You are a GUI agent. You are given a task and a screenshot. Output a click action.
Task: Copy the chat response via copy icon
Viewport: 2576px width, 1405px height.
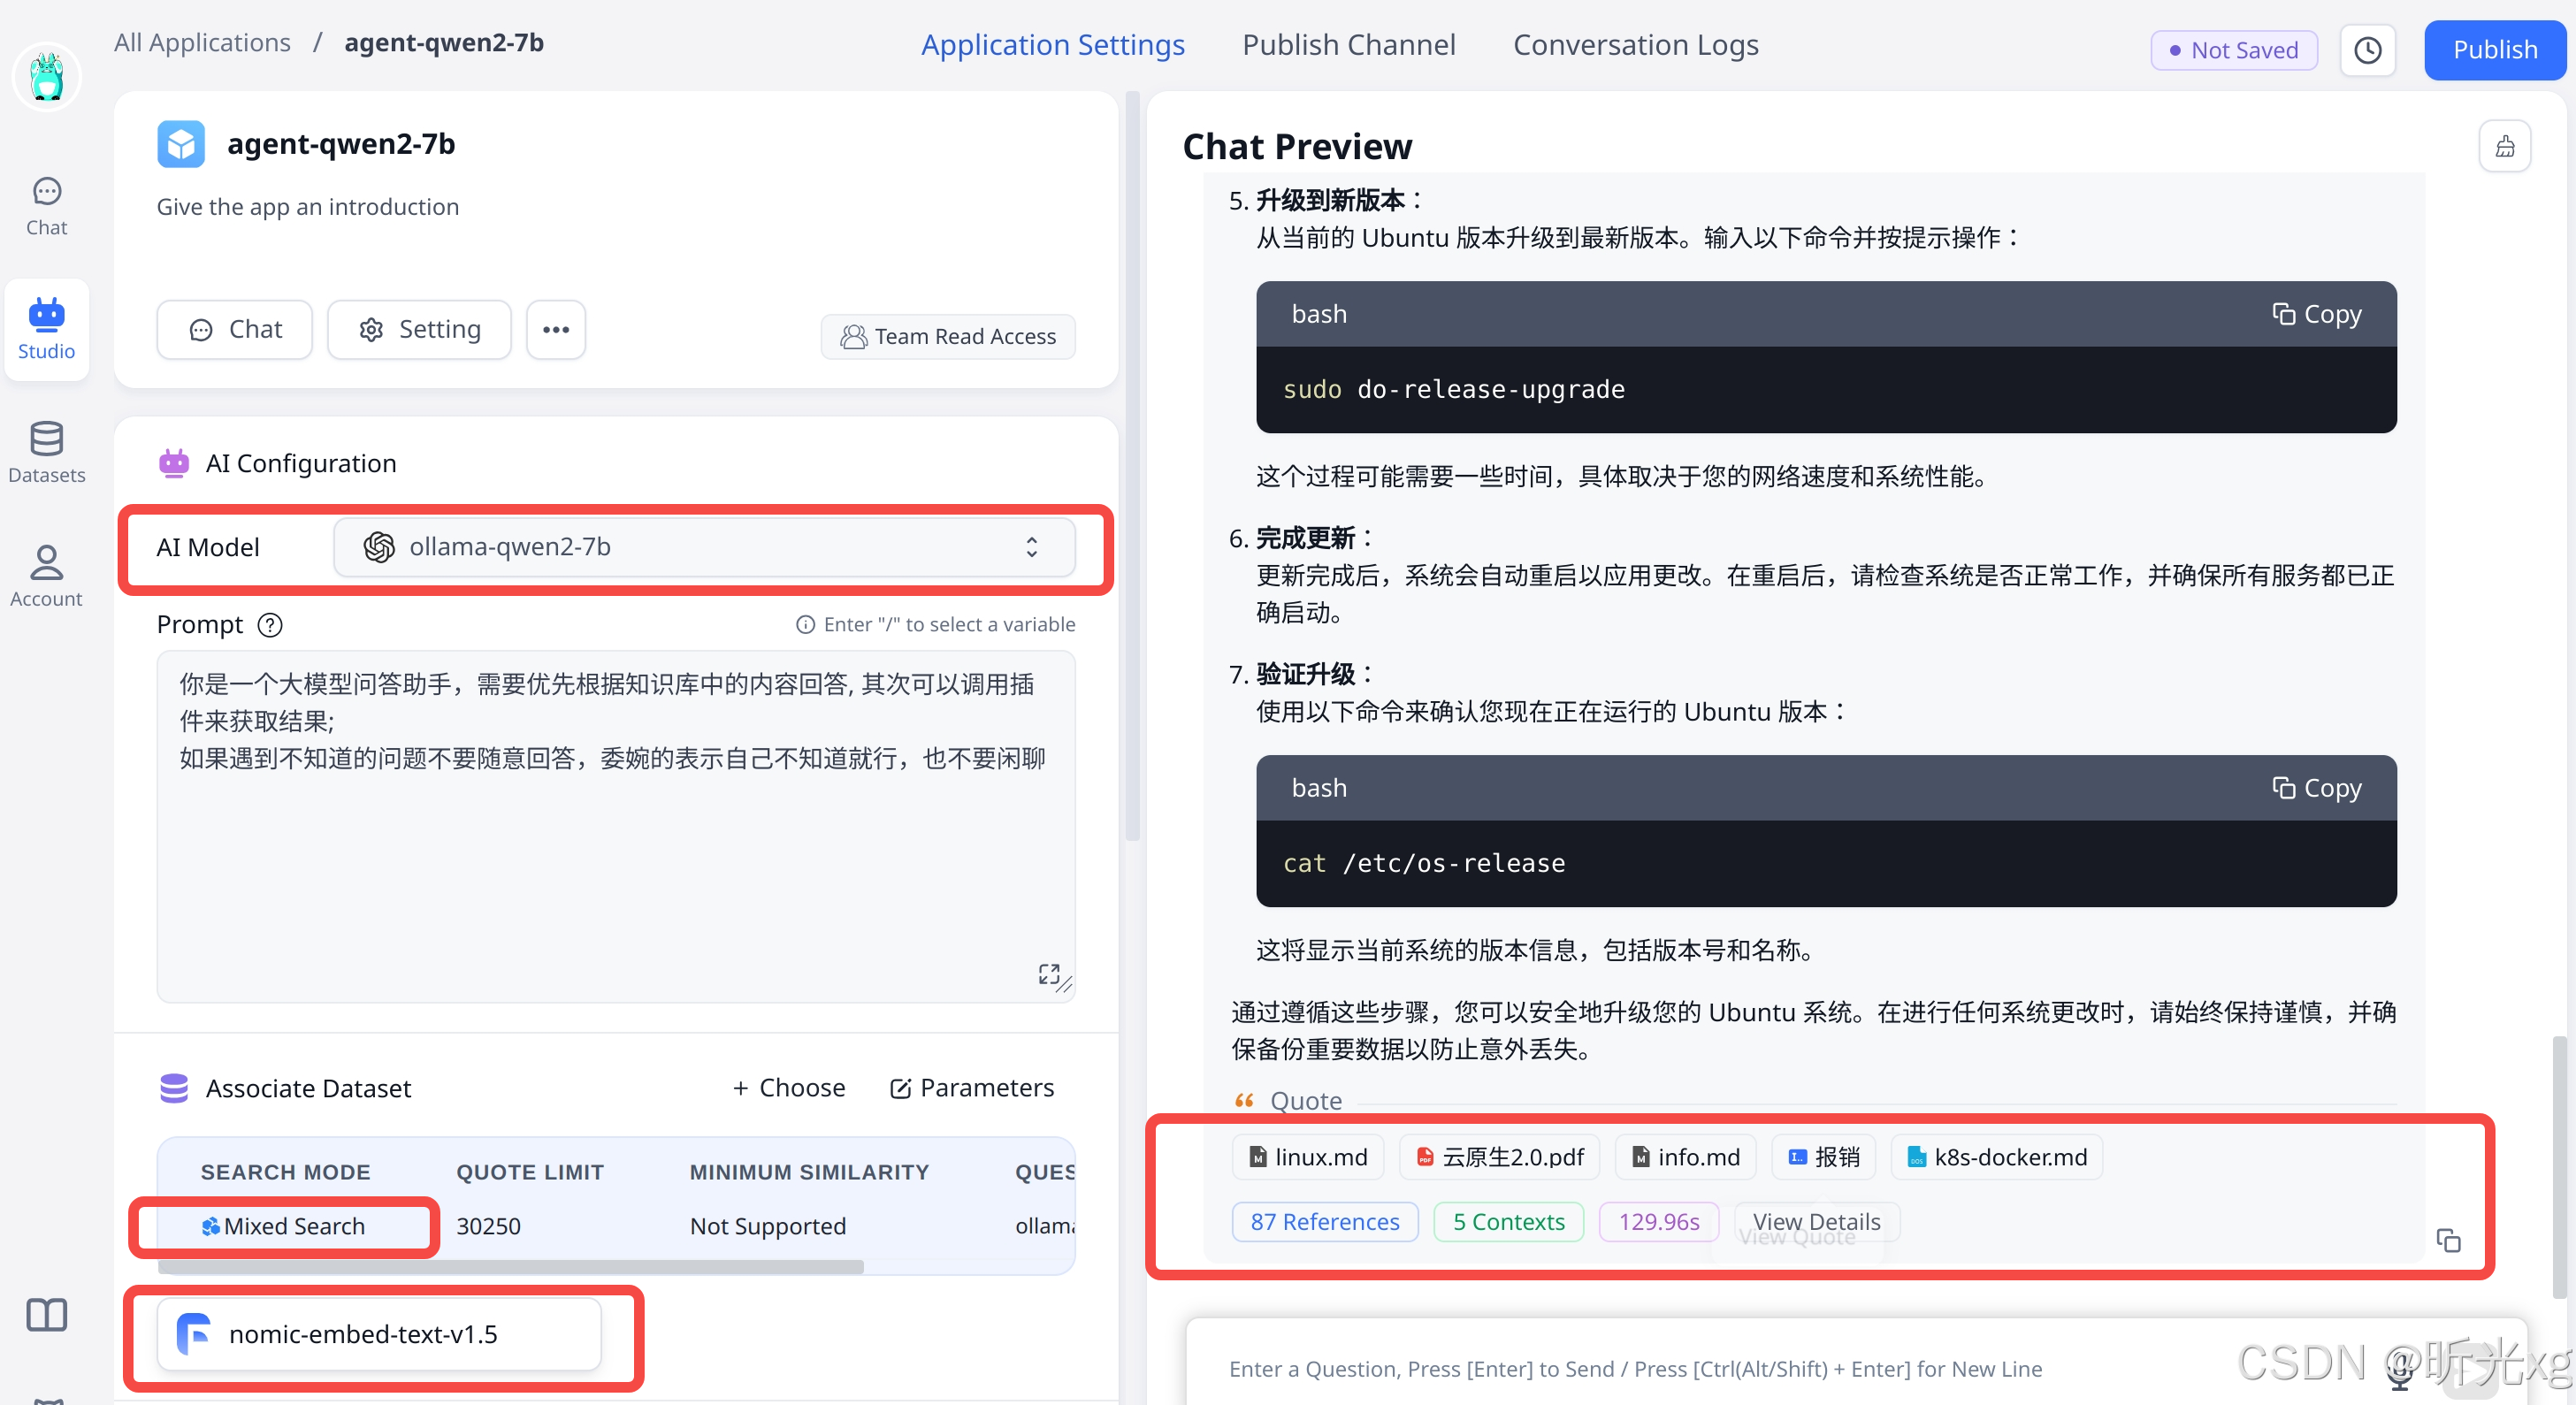2448,1240
